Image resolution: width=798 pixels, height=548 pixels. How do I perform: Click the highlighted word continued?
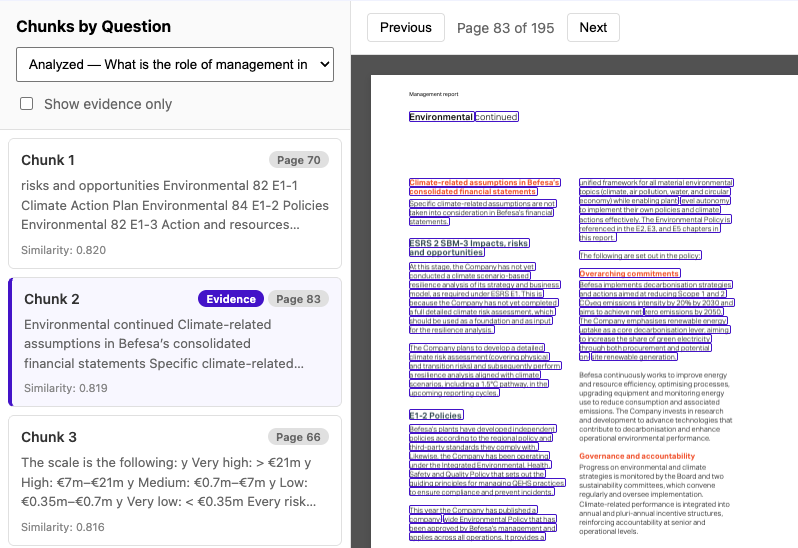[497, 117]
